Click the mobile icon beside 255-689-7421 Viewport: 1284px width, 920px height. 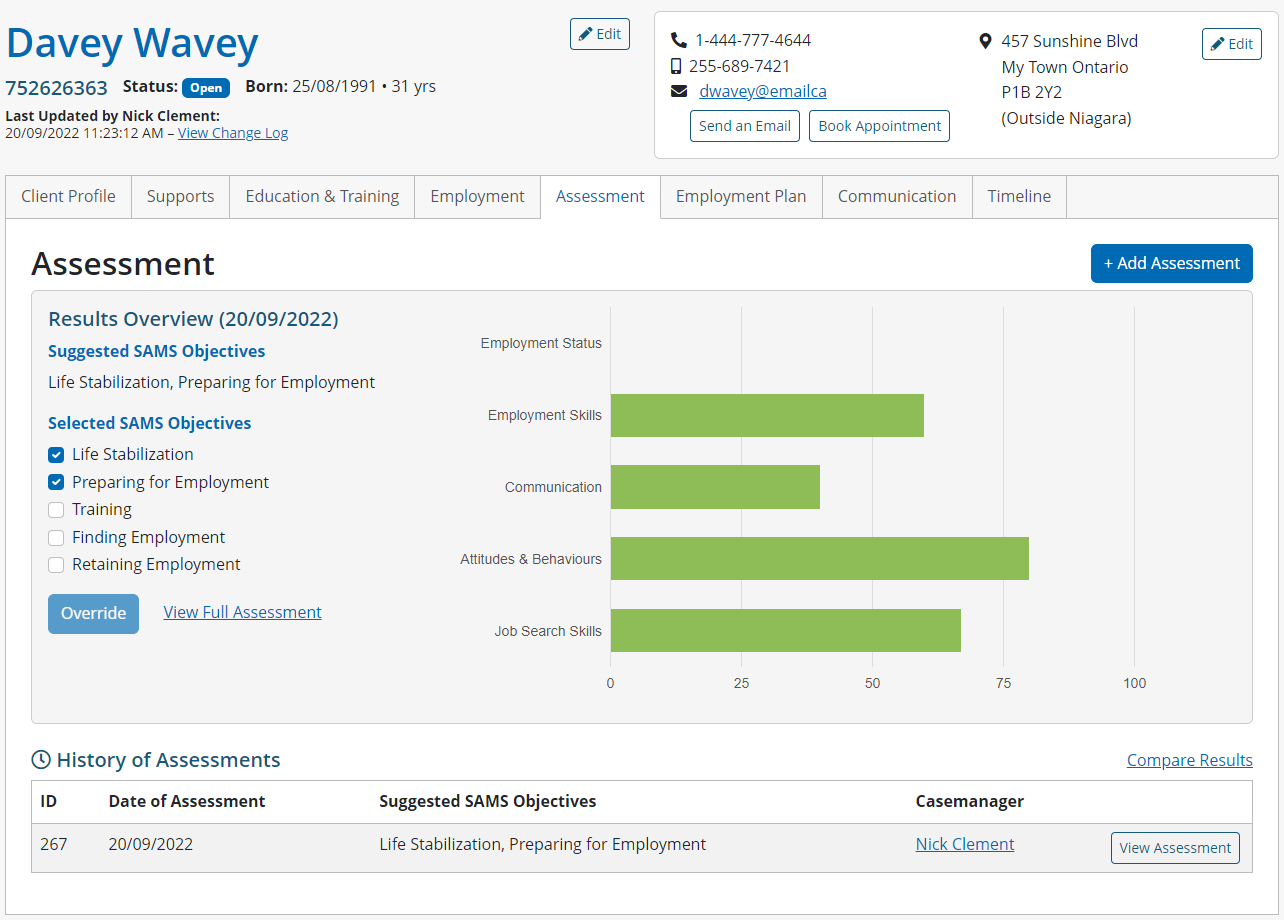[x=677, y=66]
